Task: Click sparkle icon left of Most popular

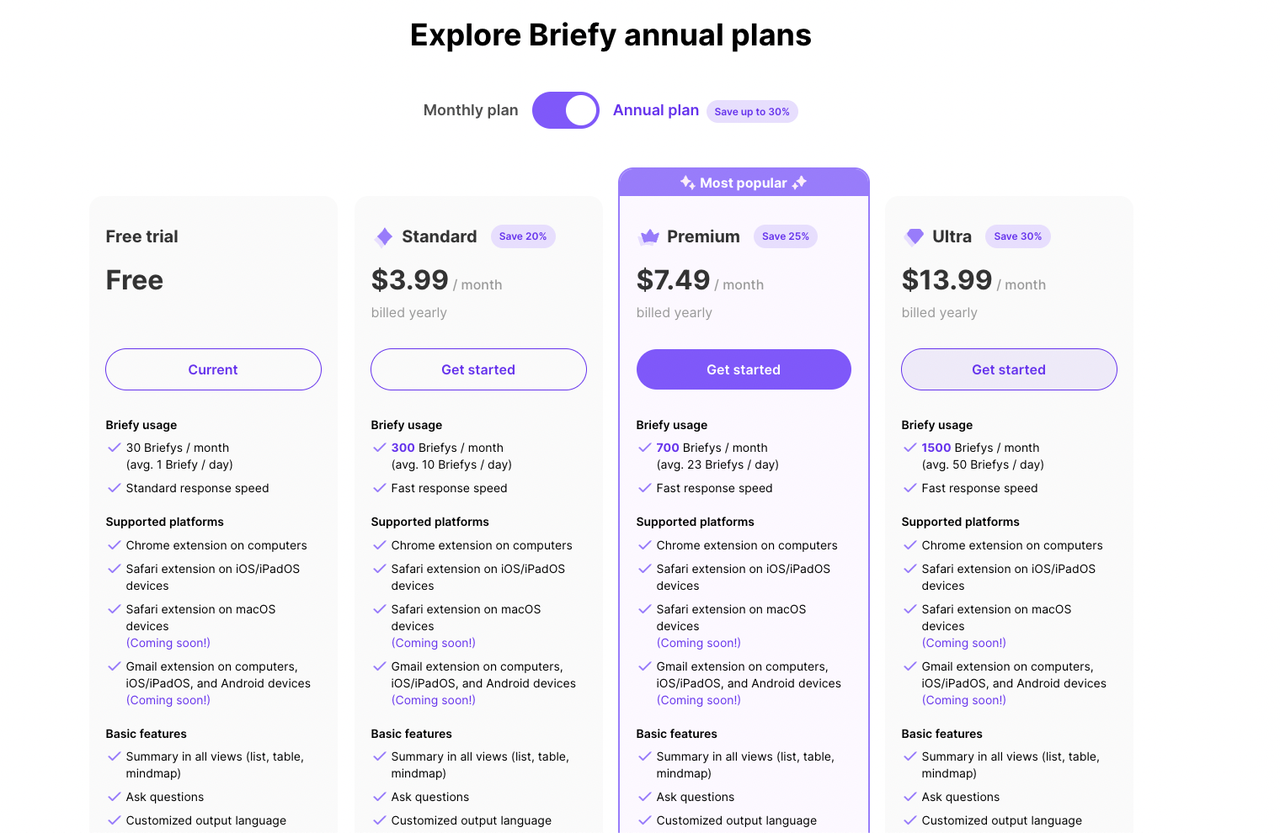Action: (687, 183)
